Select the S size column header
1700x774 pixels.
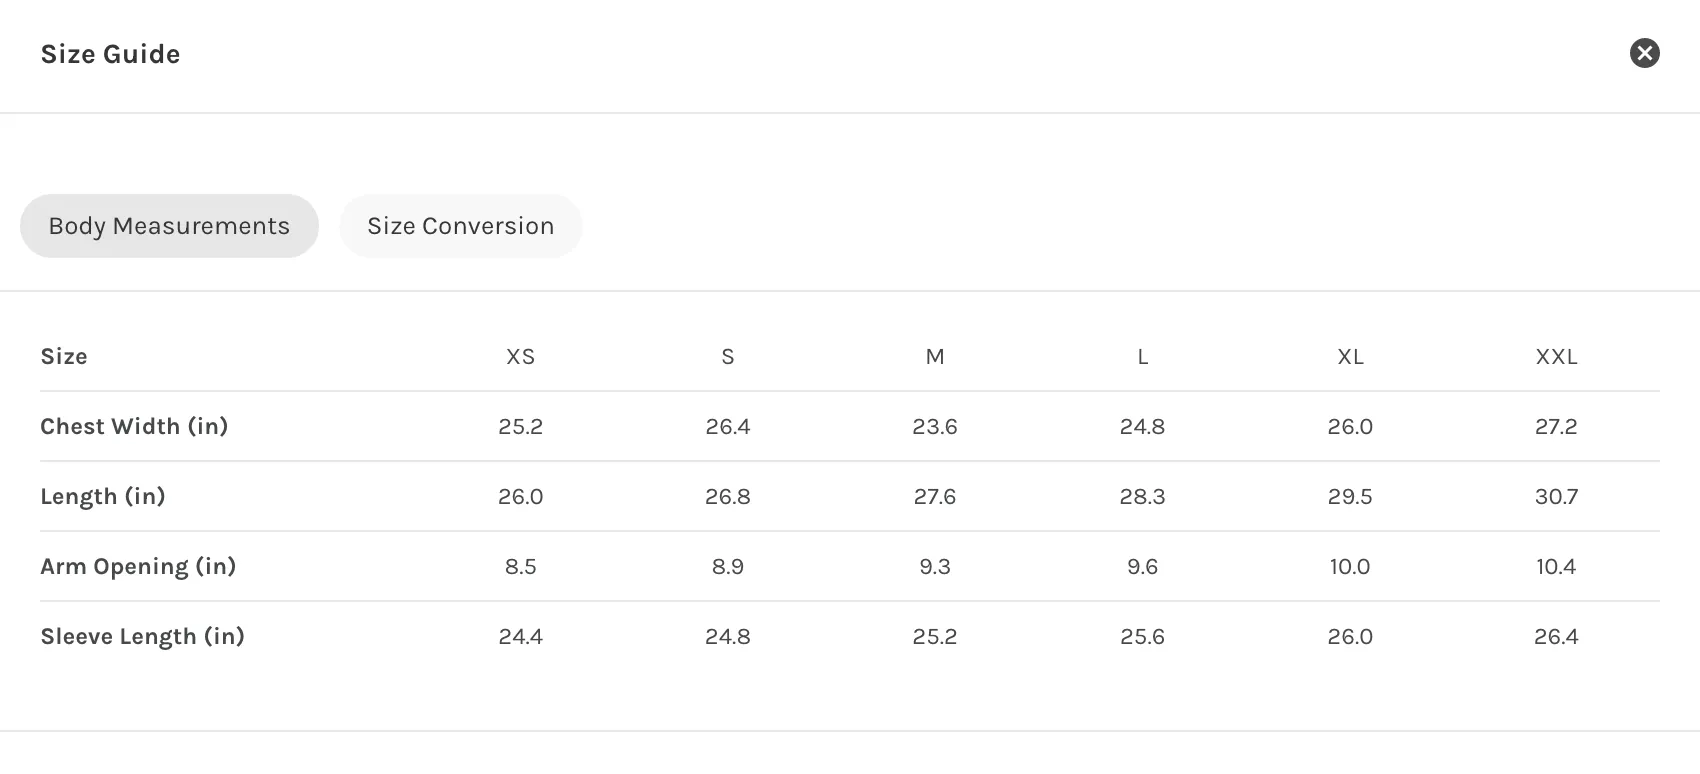tap(728, 357)
